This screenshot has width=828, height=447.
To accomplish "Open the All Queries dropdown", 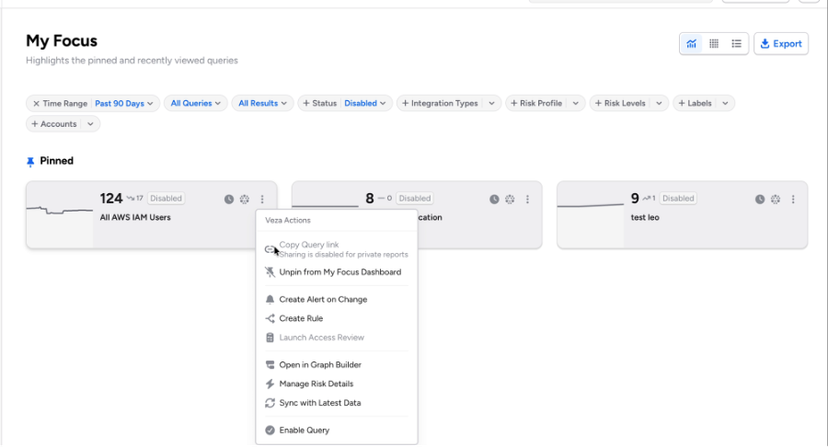I will [195, 104].
